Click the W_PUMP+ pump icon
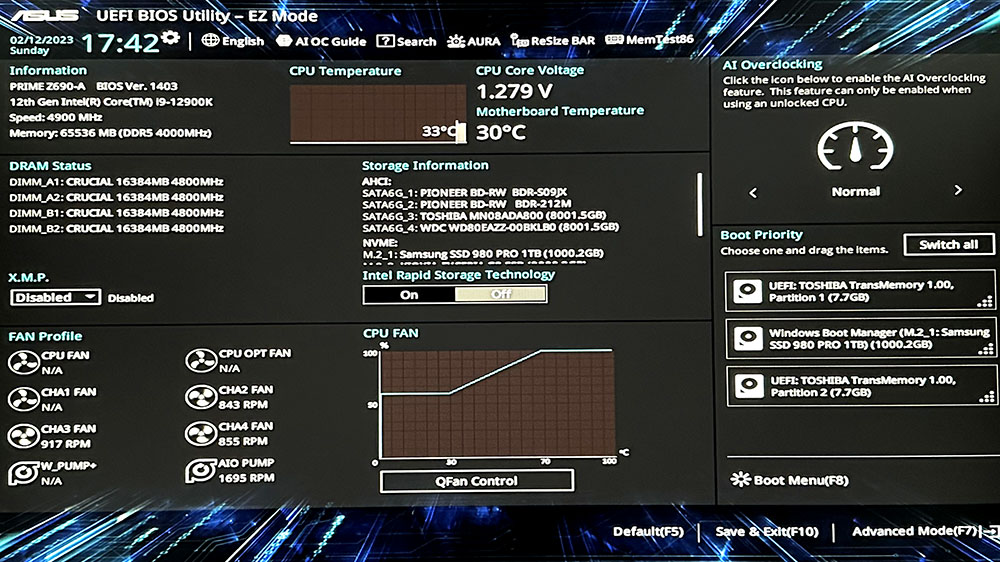1000x562 pixels. click(x=23, y=472)
